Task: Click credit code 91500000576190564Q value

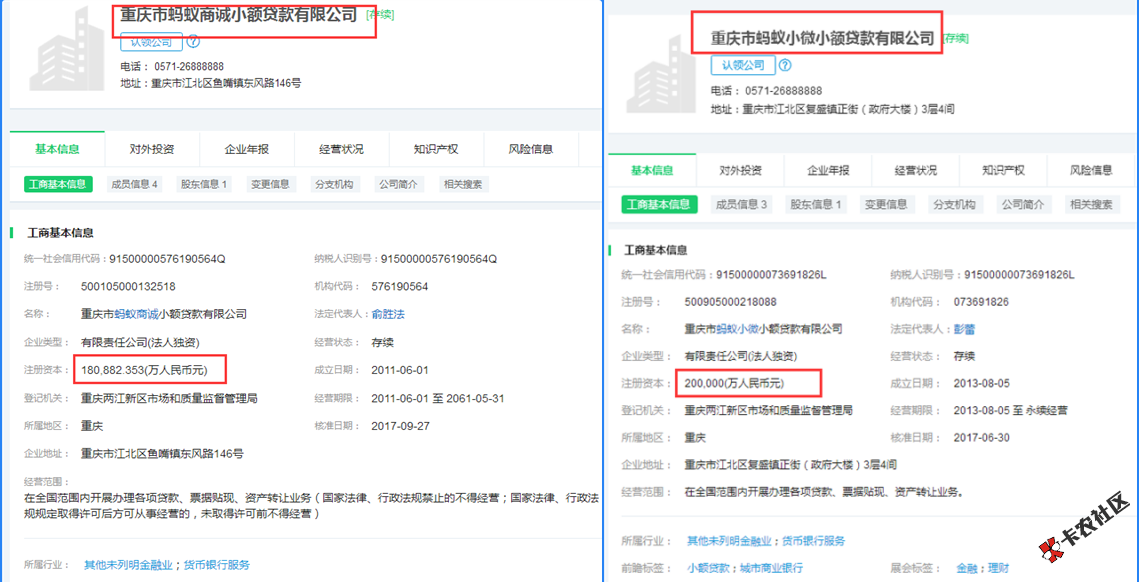Action: pyautogui.click(x=168, y=259)
